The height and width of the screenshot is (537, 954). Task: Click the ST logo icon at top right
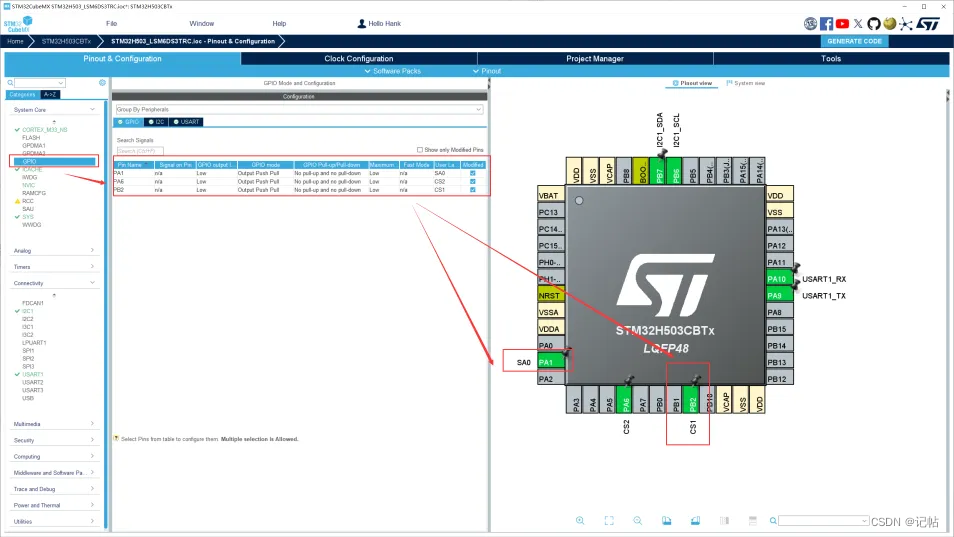point(928,24)
